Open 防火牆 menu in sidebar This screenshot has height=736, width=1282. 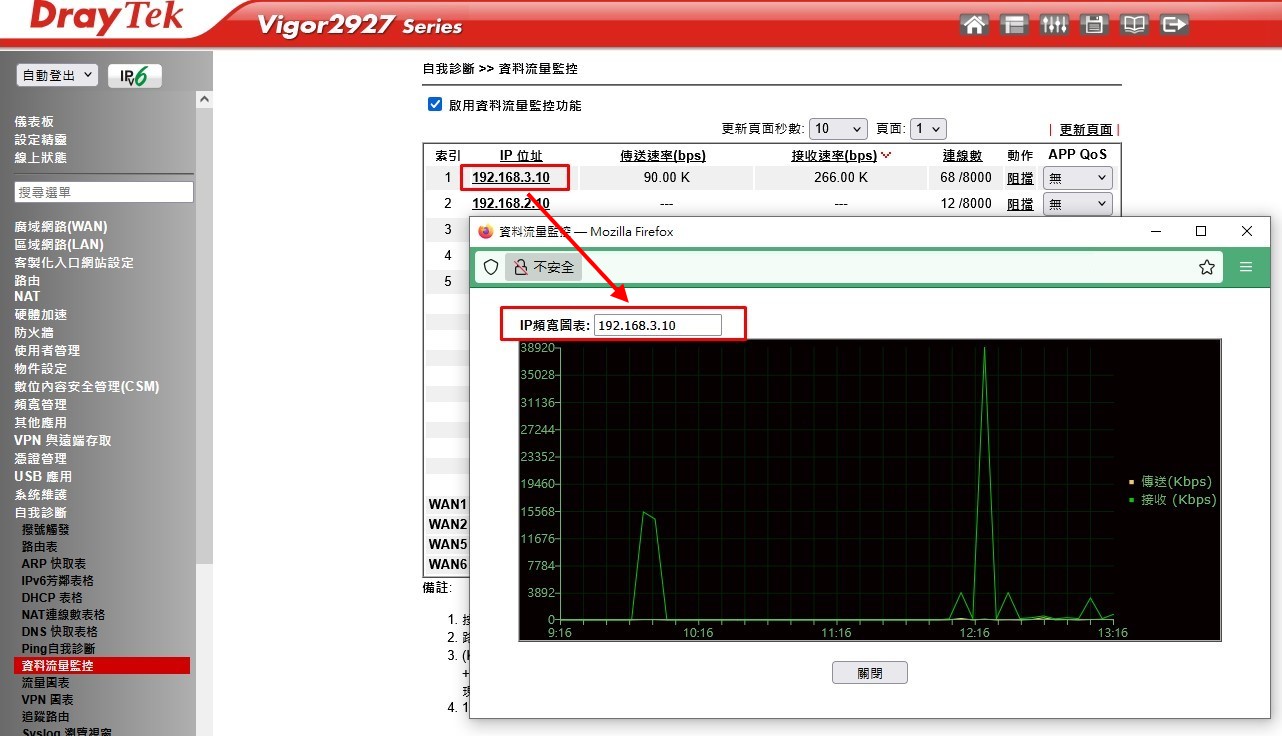[x=34, y=332]
